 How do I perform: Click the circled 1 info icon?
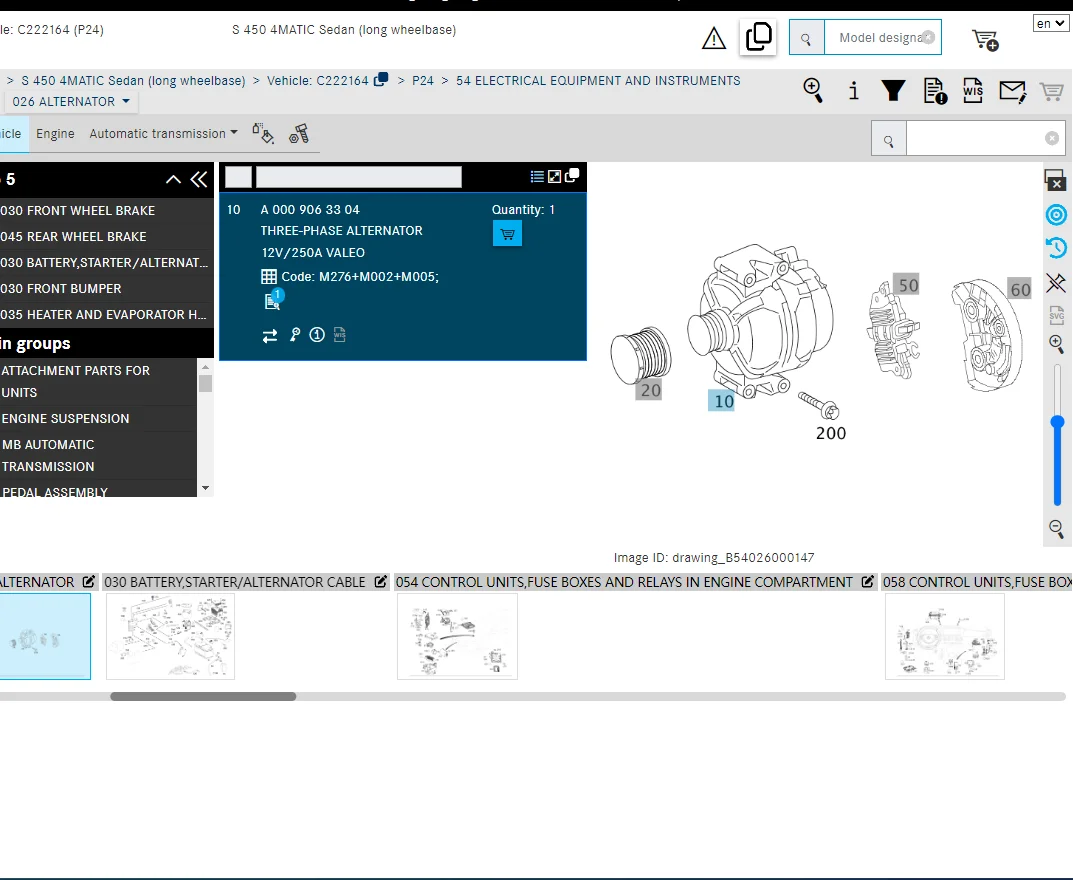[x=317, y=335]
